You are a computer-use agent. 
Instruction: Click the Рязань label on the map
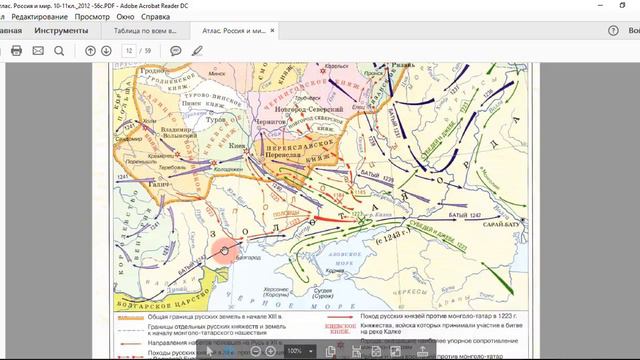click(x=403, y=65)
